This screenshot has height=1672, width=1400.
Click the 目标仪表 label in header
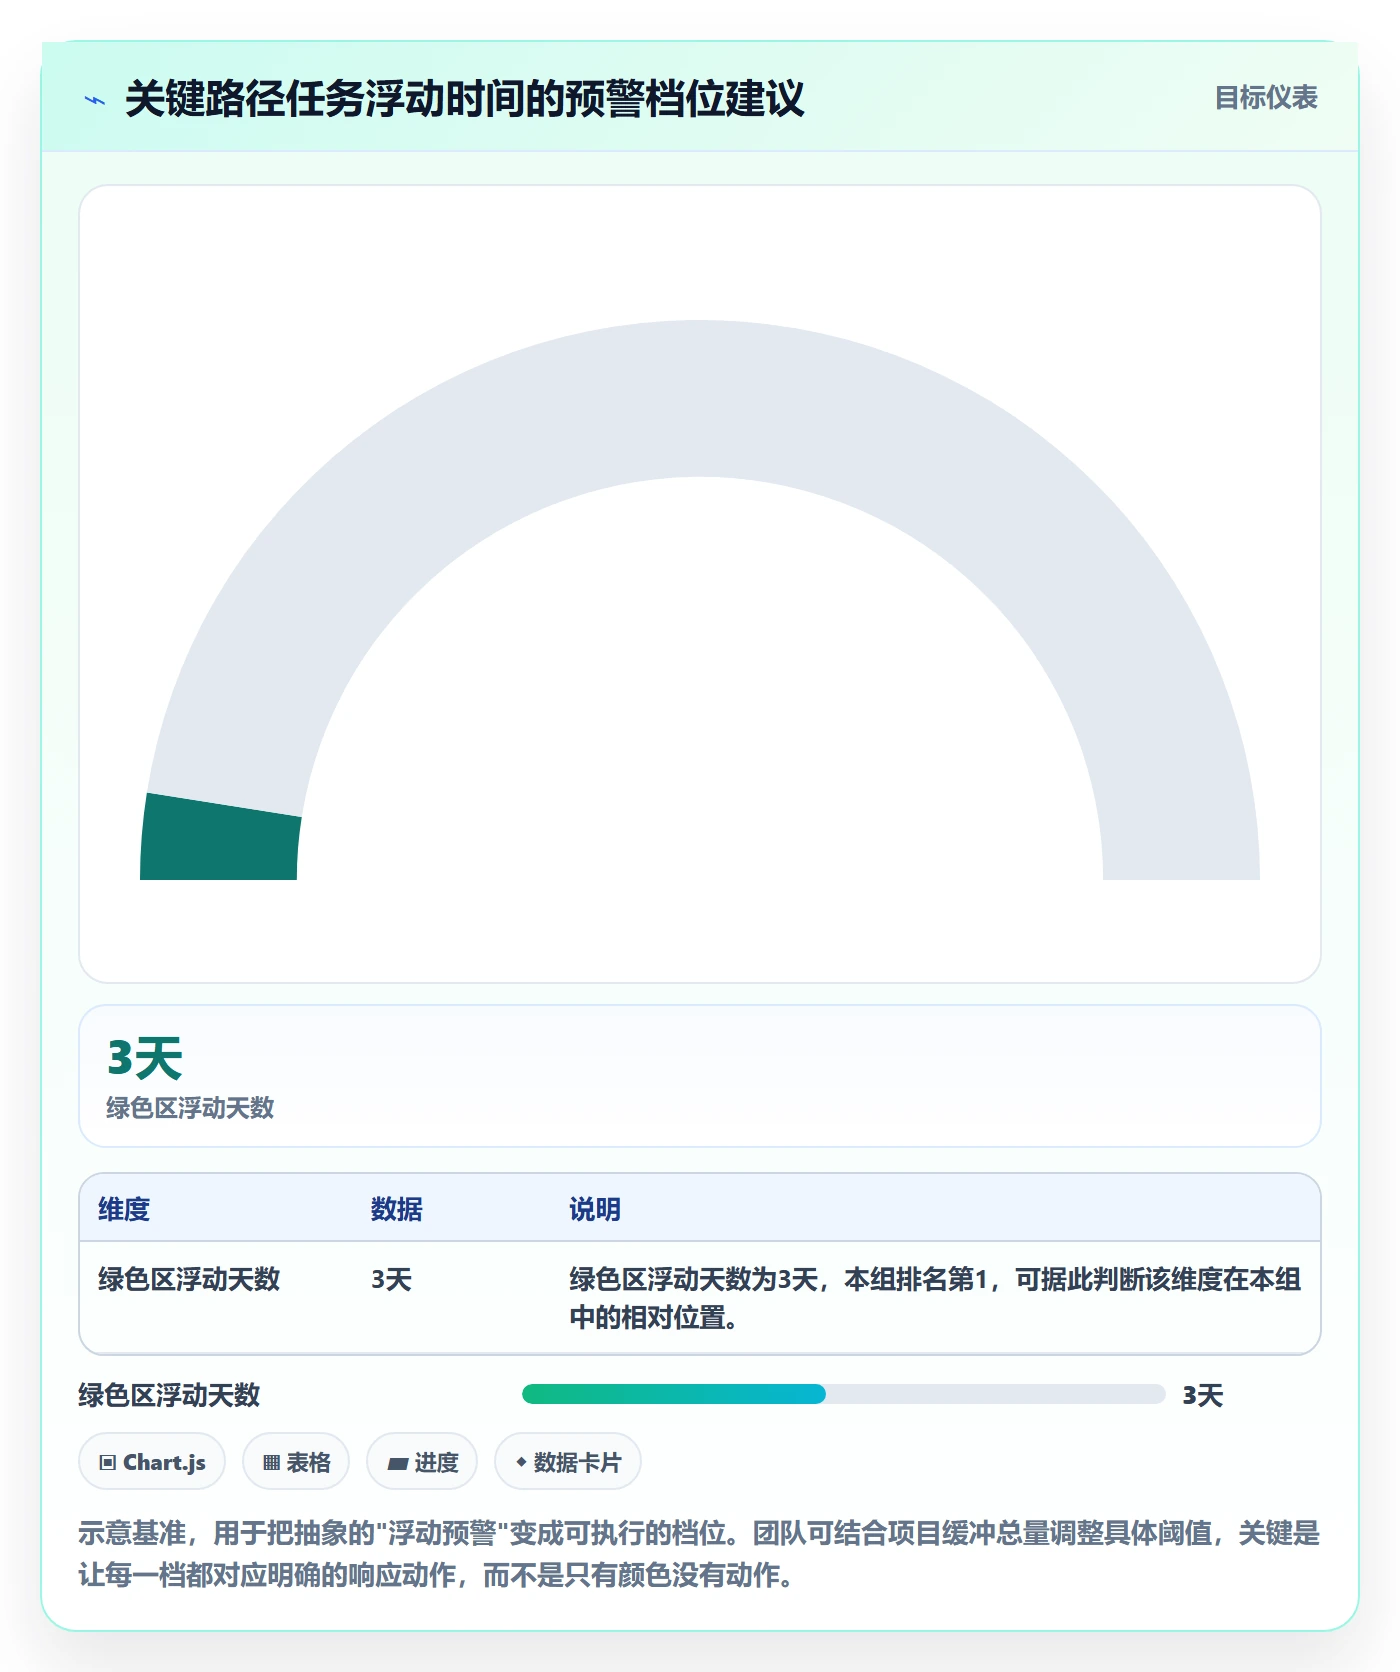coord(1265,98)
